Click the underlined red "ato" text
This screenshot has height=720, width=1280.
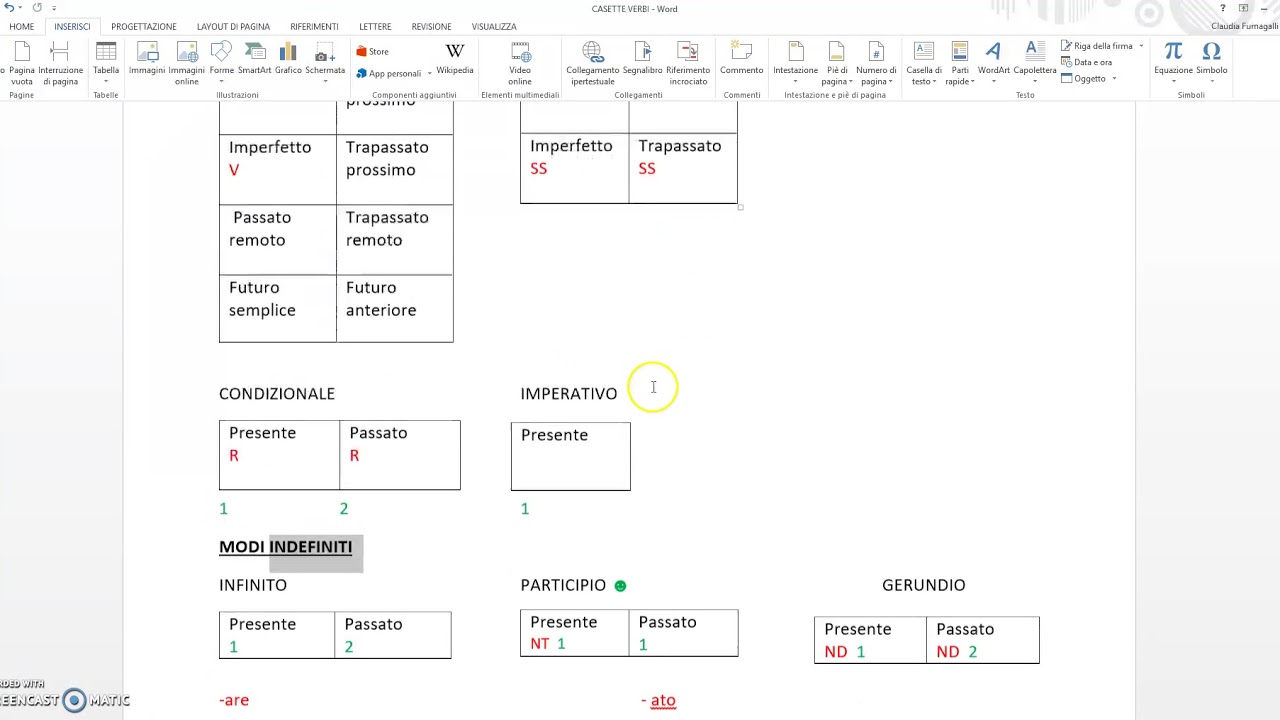(x=663, y=700)
